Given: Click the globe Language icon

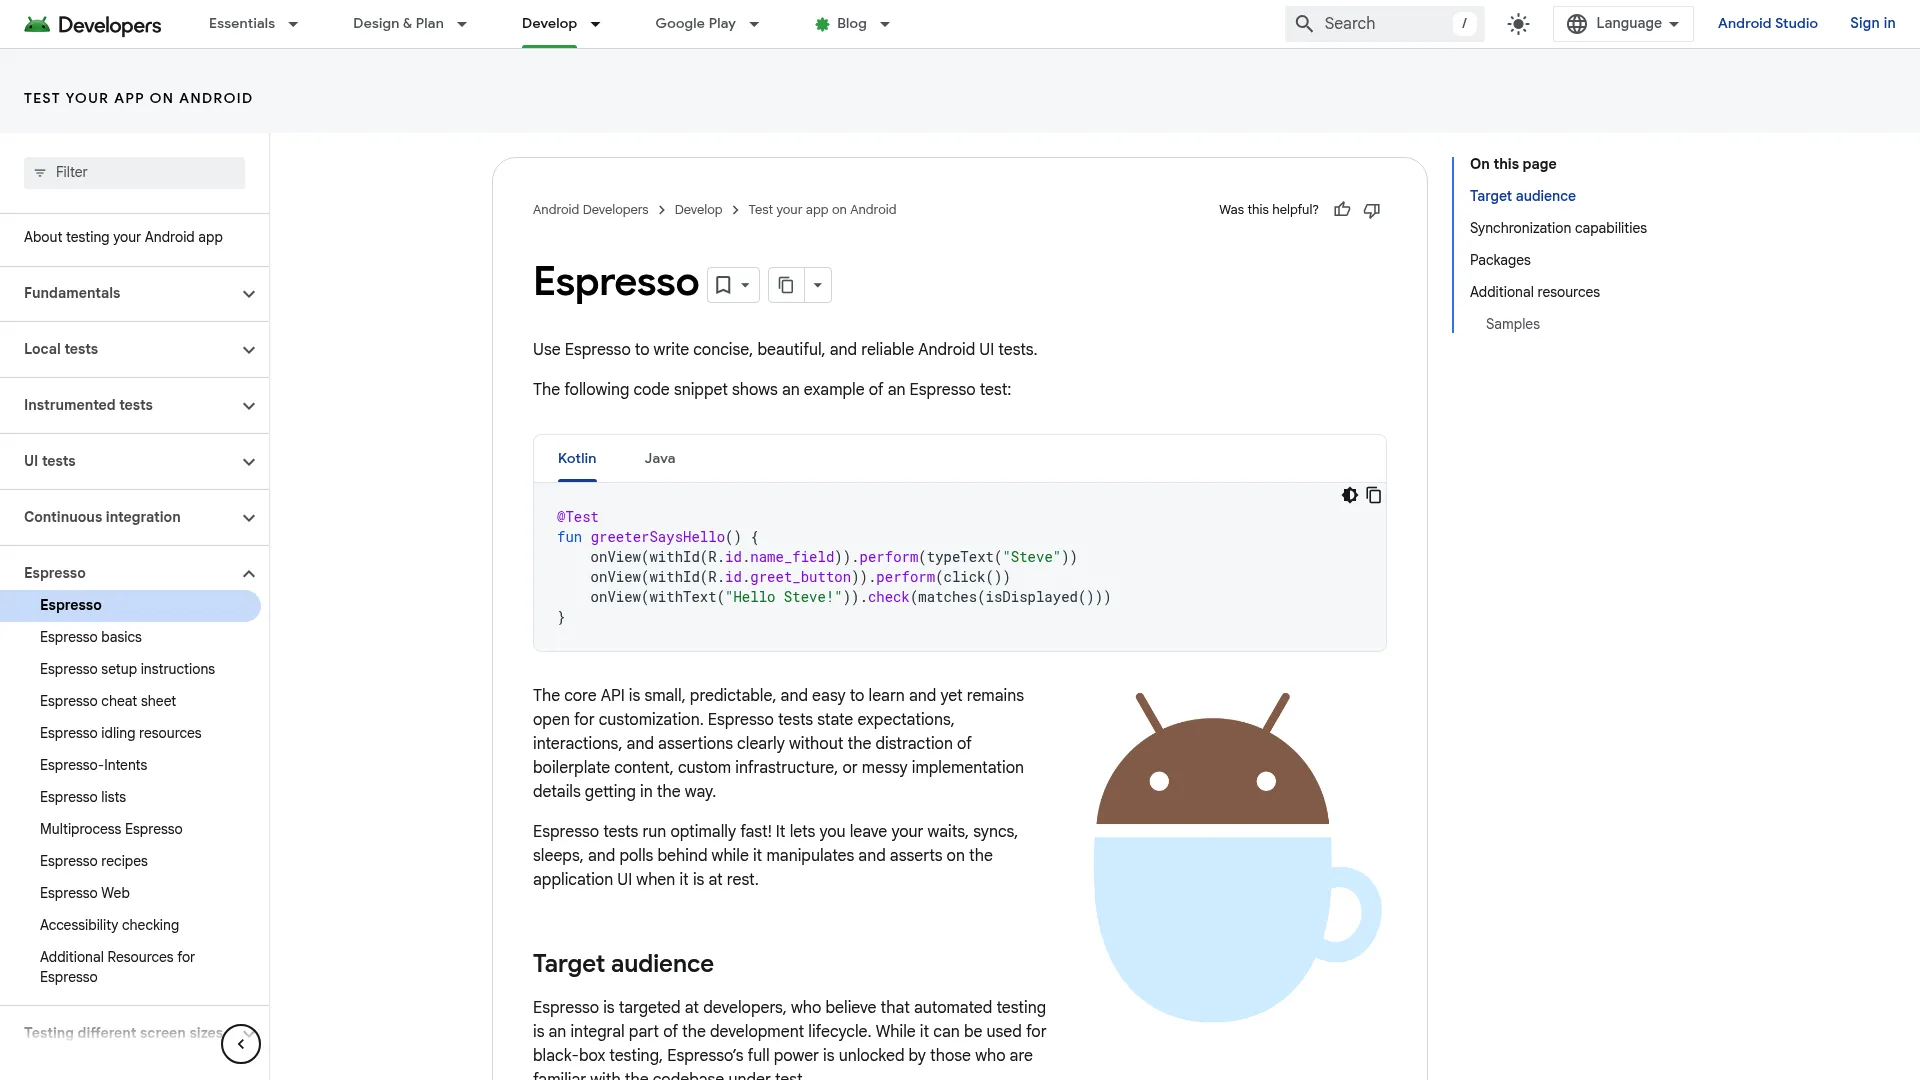Looking at the screenshot, I should pyautogui.click(x=1577, y=24).
